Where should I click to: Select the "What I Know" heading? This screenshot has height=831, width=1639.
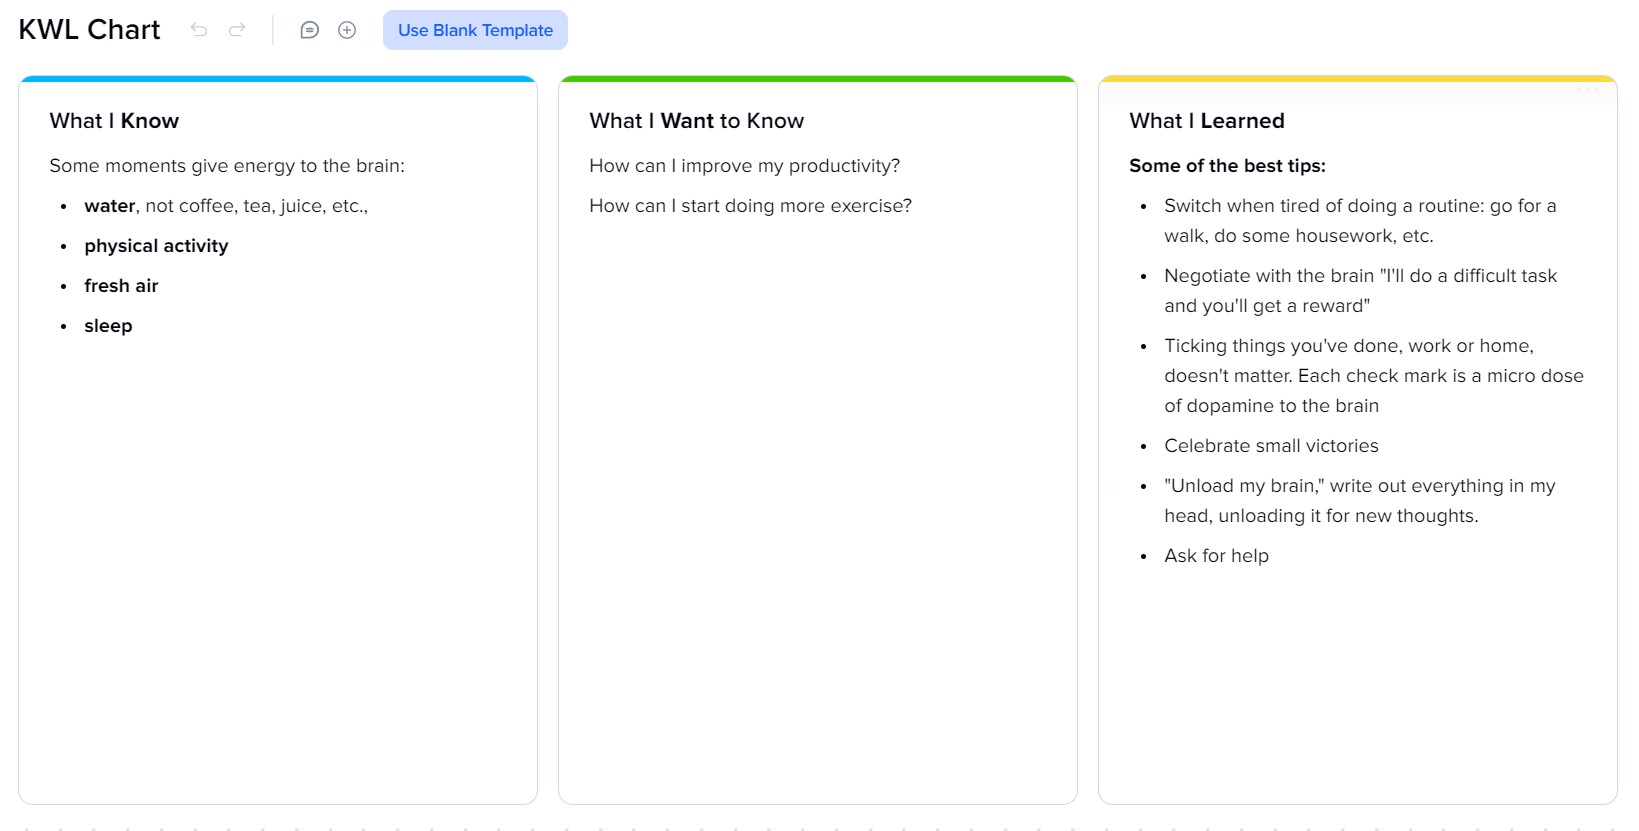(114, 121)
